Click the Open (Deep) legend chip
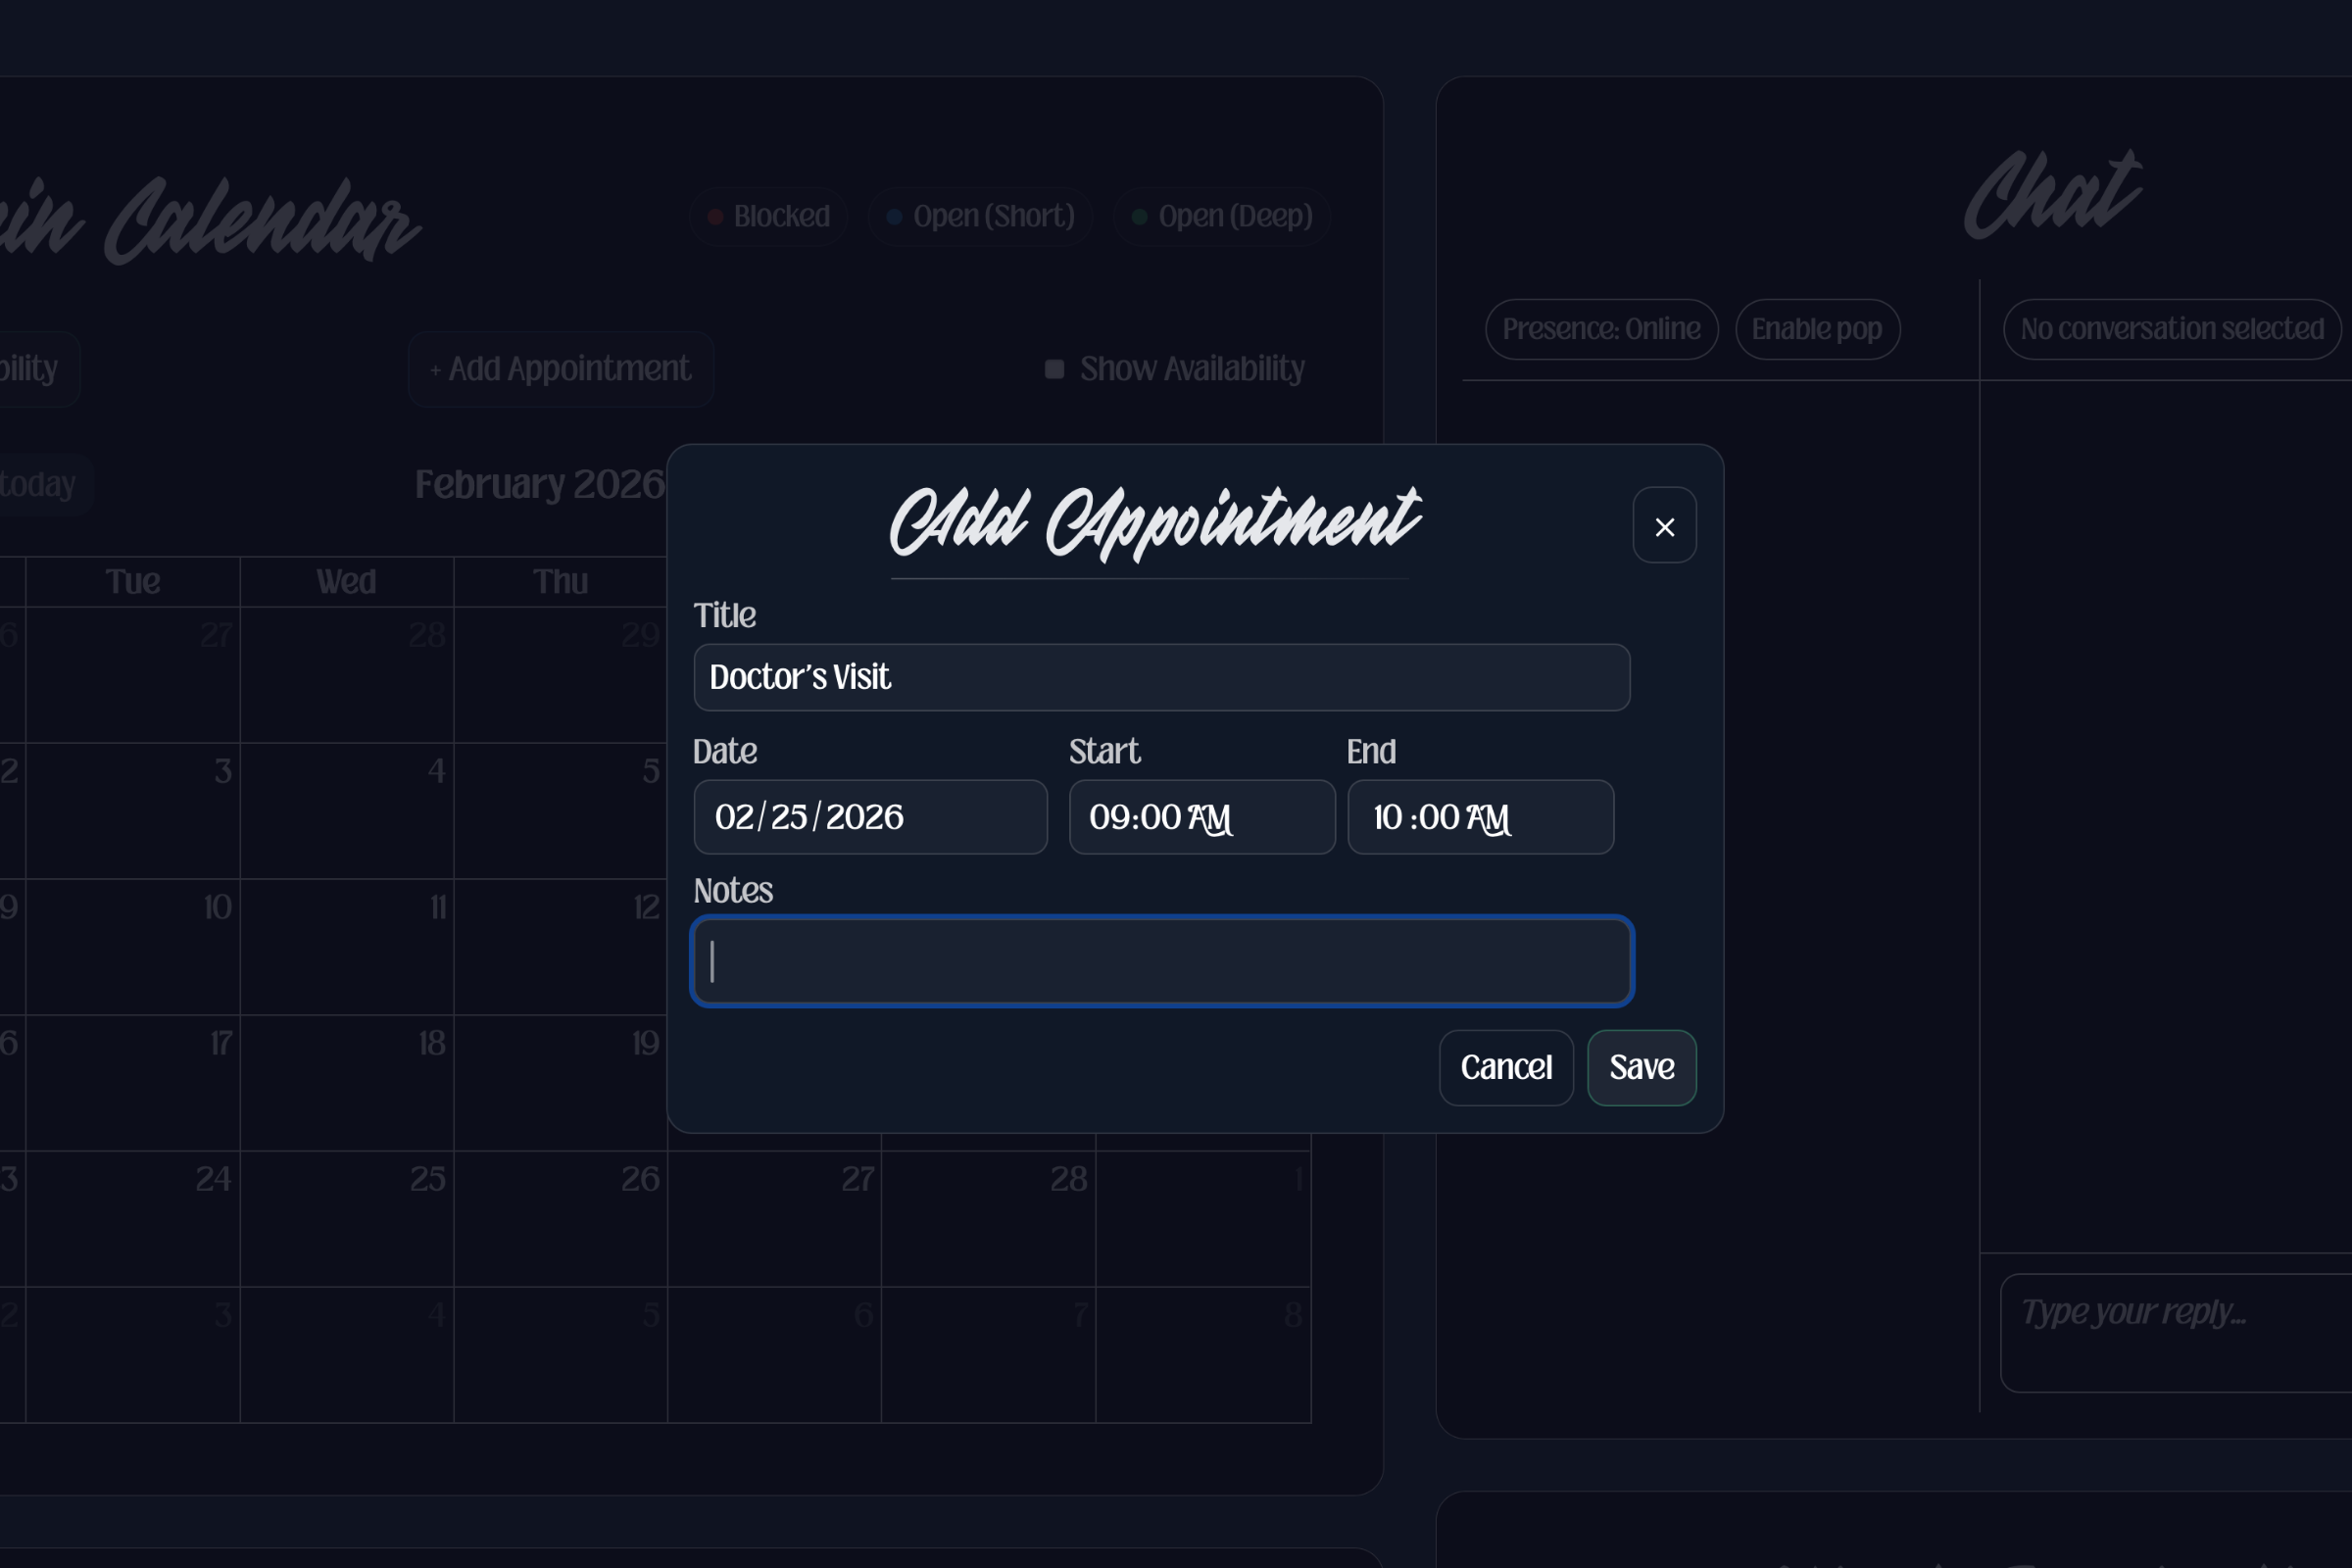This screenshot has width=2352, height=1568. pyautogui.click(x=1221, y=216)
